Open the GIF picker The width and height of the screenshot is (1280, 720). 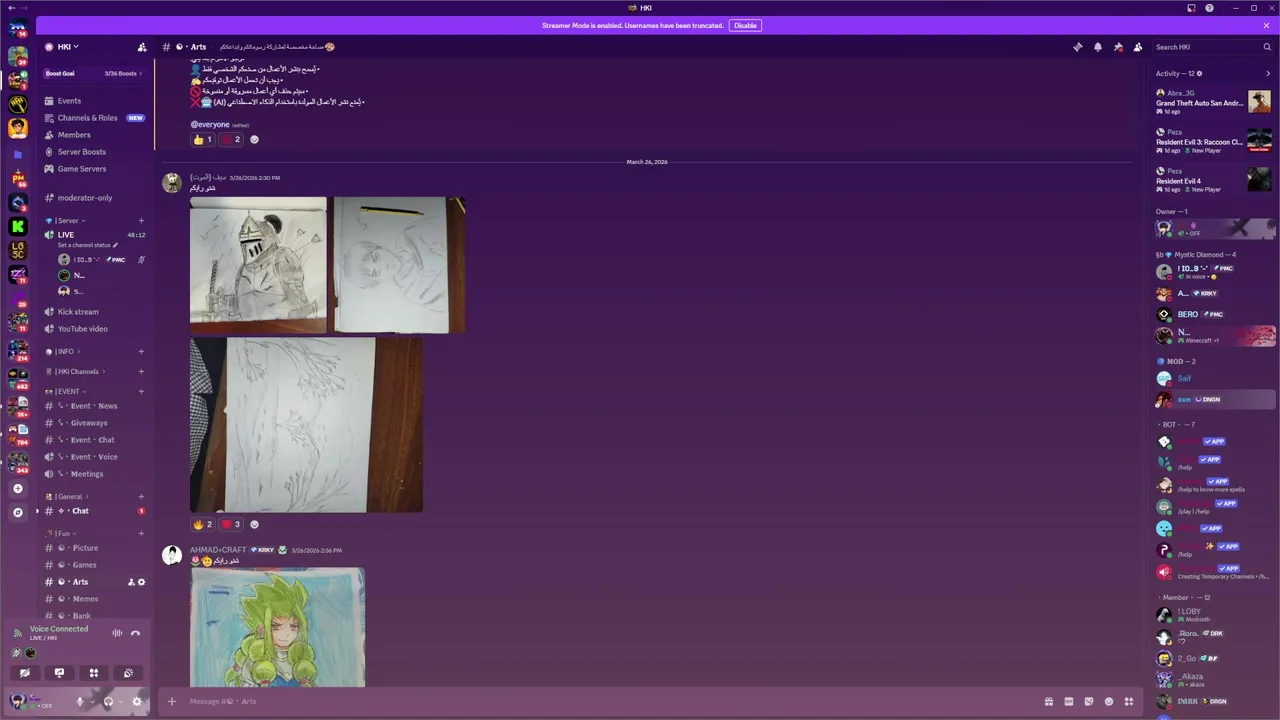[x=1069, y=701]
